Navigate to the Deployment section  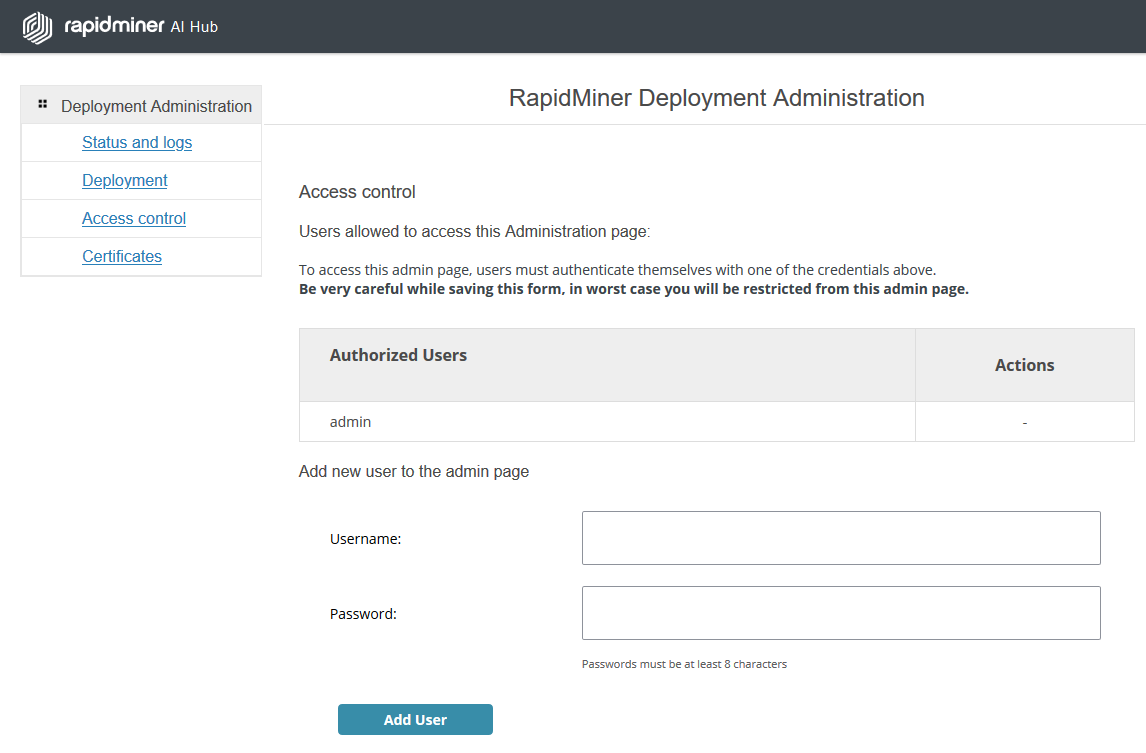click(x=124, y=180)
